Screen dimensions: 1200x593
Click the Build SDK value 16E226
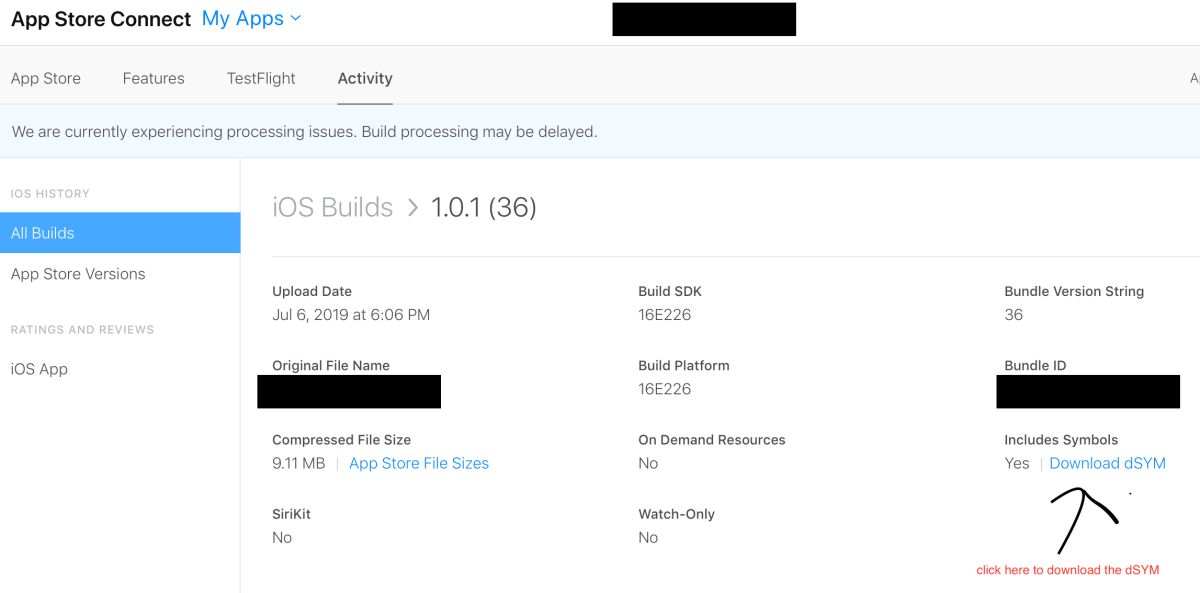(665, 315)
